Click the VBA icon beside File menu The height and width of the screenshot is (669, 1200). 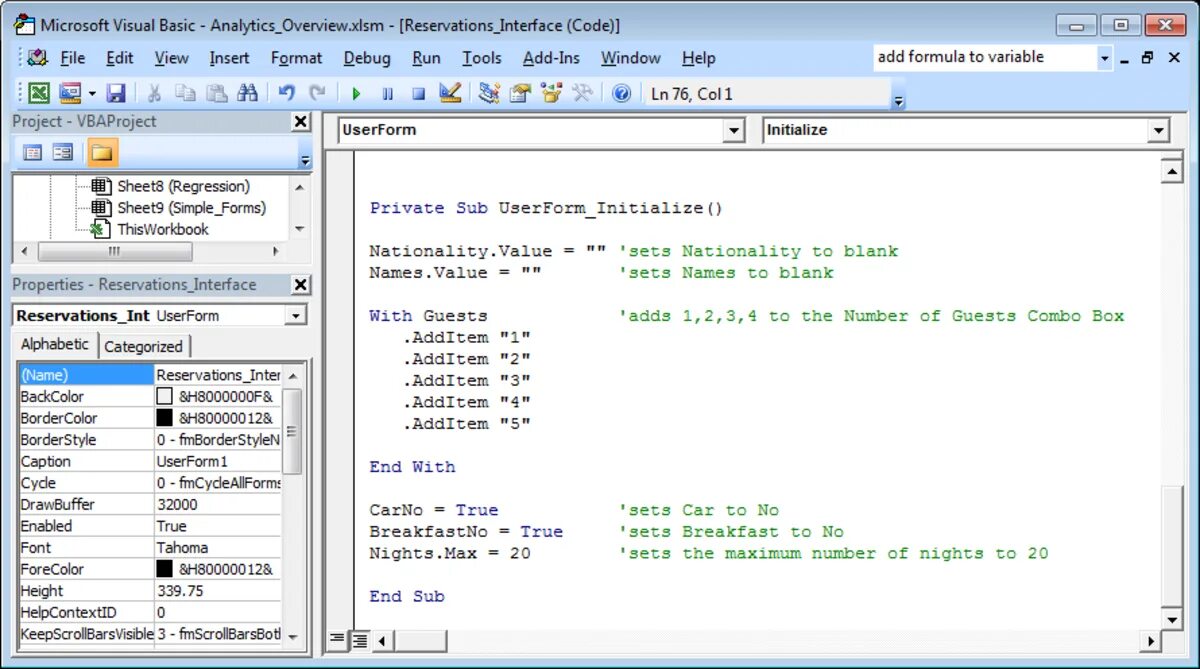click(x=38, y=58)
